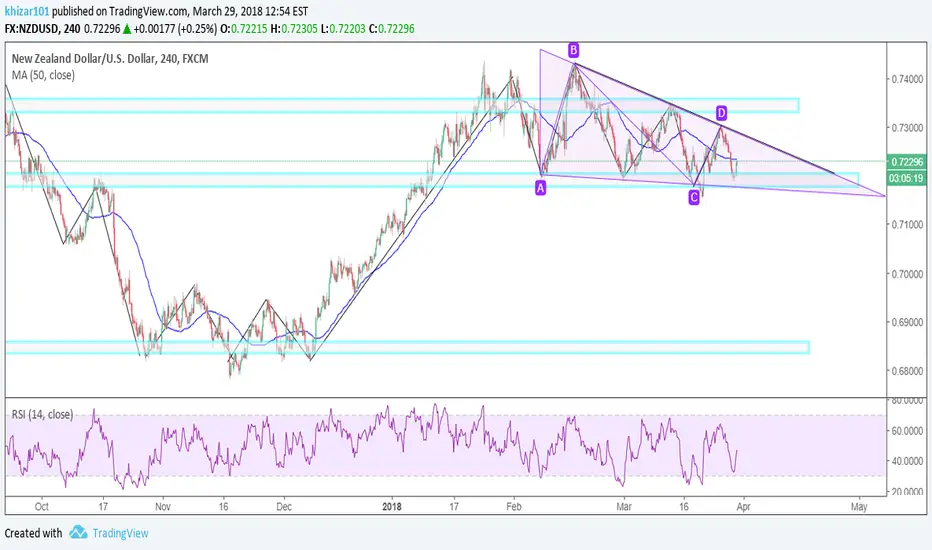Click the May date axis label
The image size is (932, 550).
click(x=859, y=507)
